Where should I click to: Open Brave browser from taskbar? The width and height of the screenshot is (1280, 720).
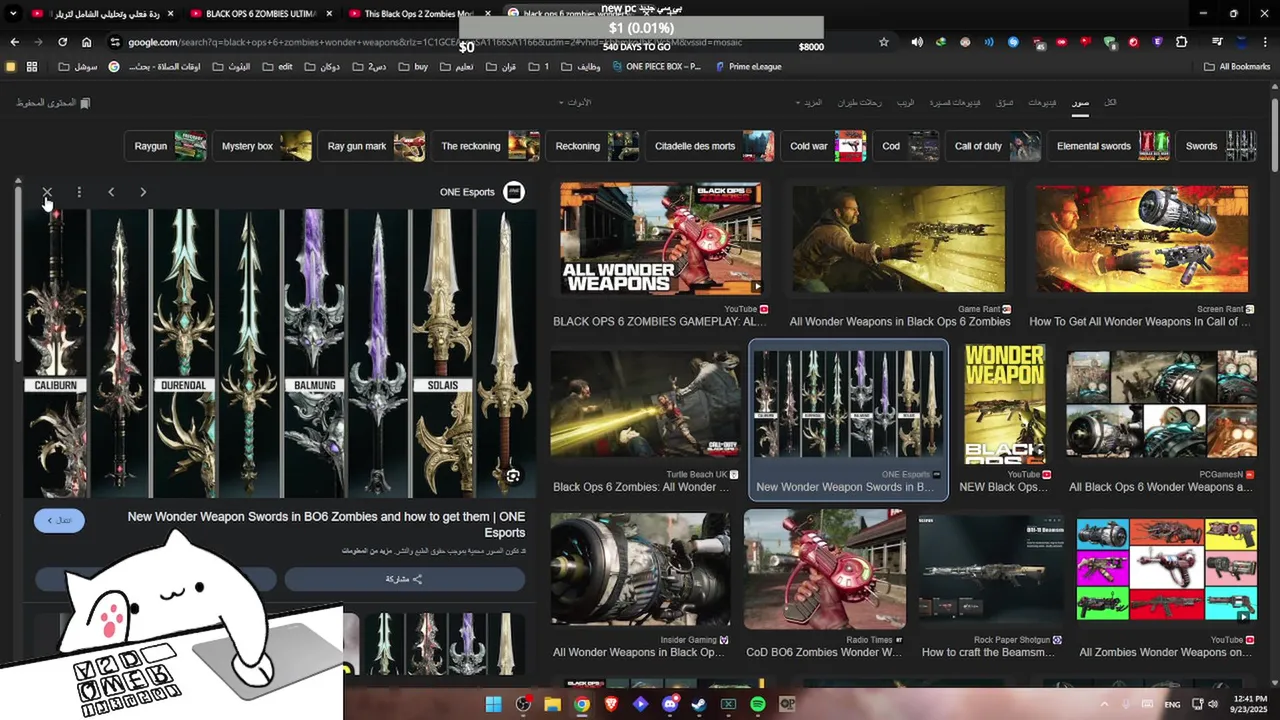(x=611, y=704)
